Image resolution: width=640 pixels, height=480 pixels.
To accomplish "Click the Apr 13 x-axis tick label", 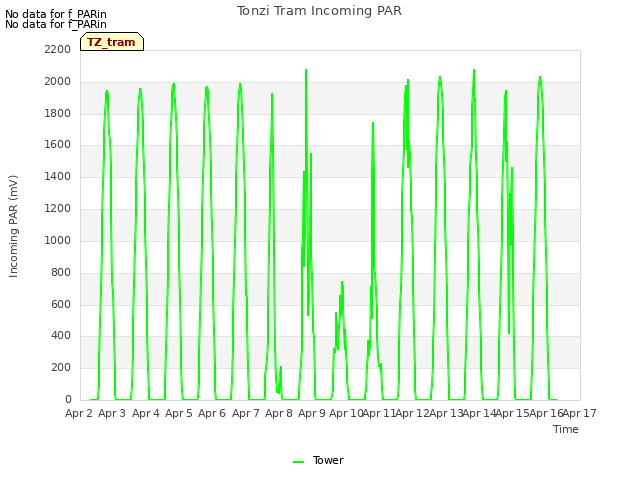I will click(446, 413).
